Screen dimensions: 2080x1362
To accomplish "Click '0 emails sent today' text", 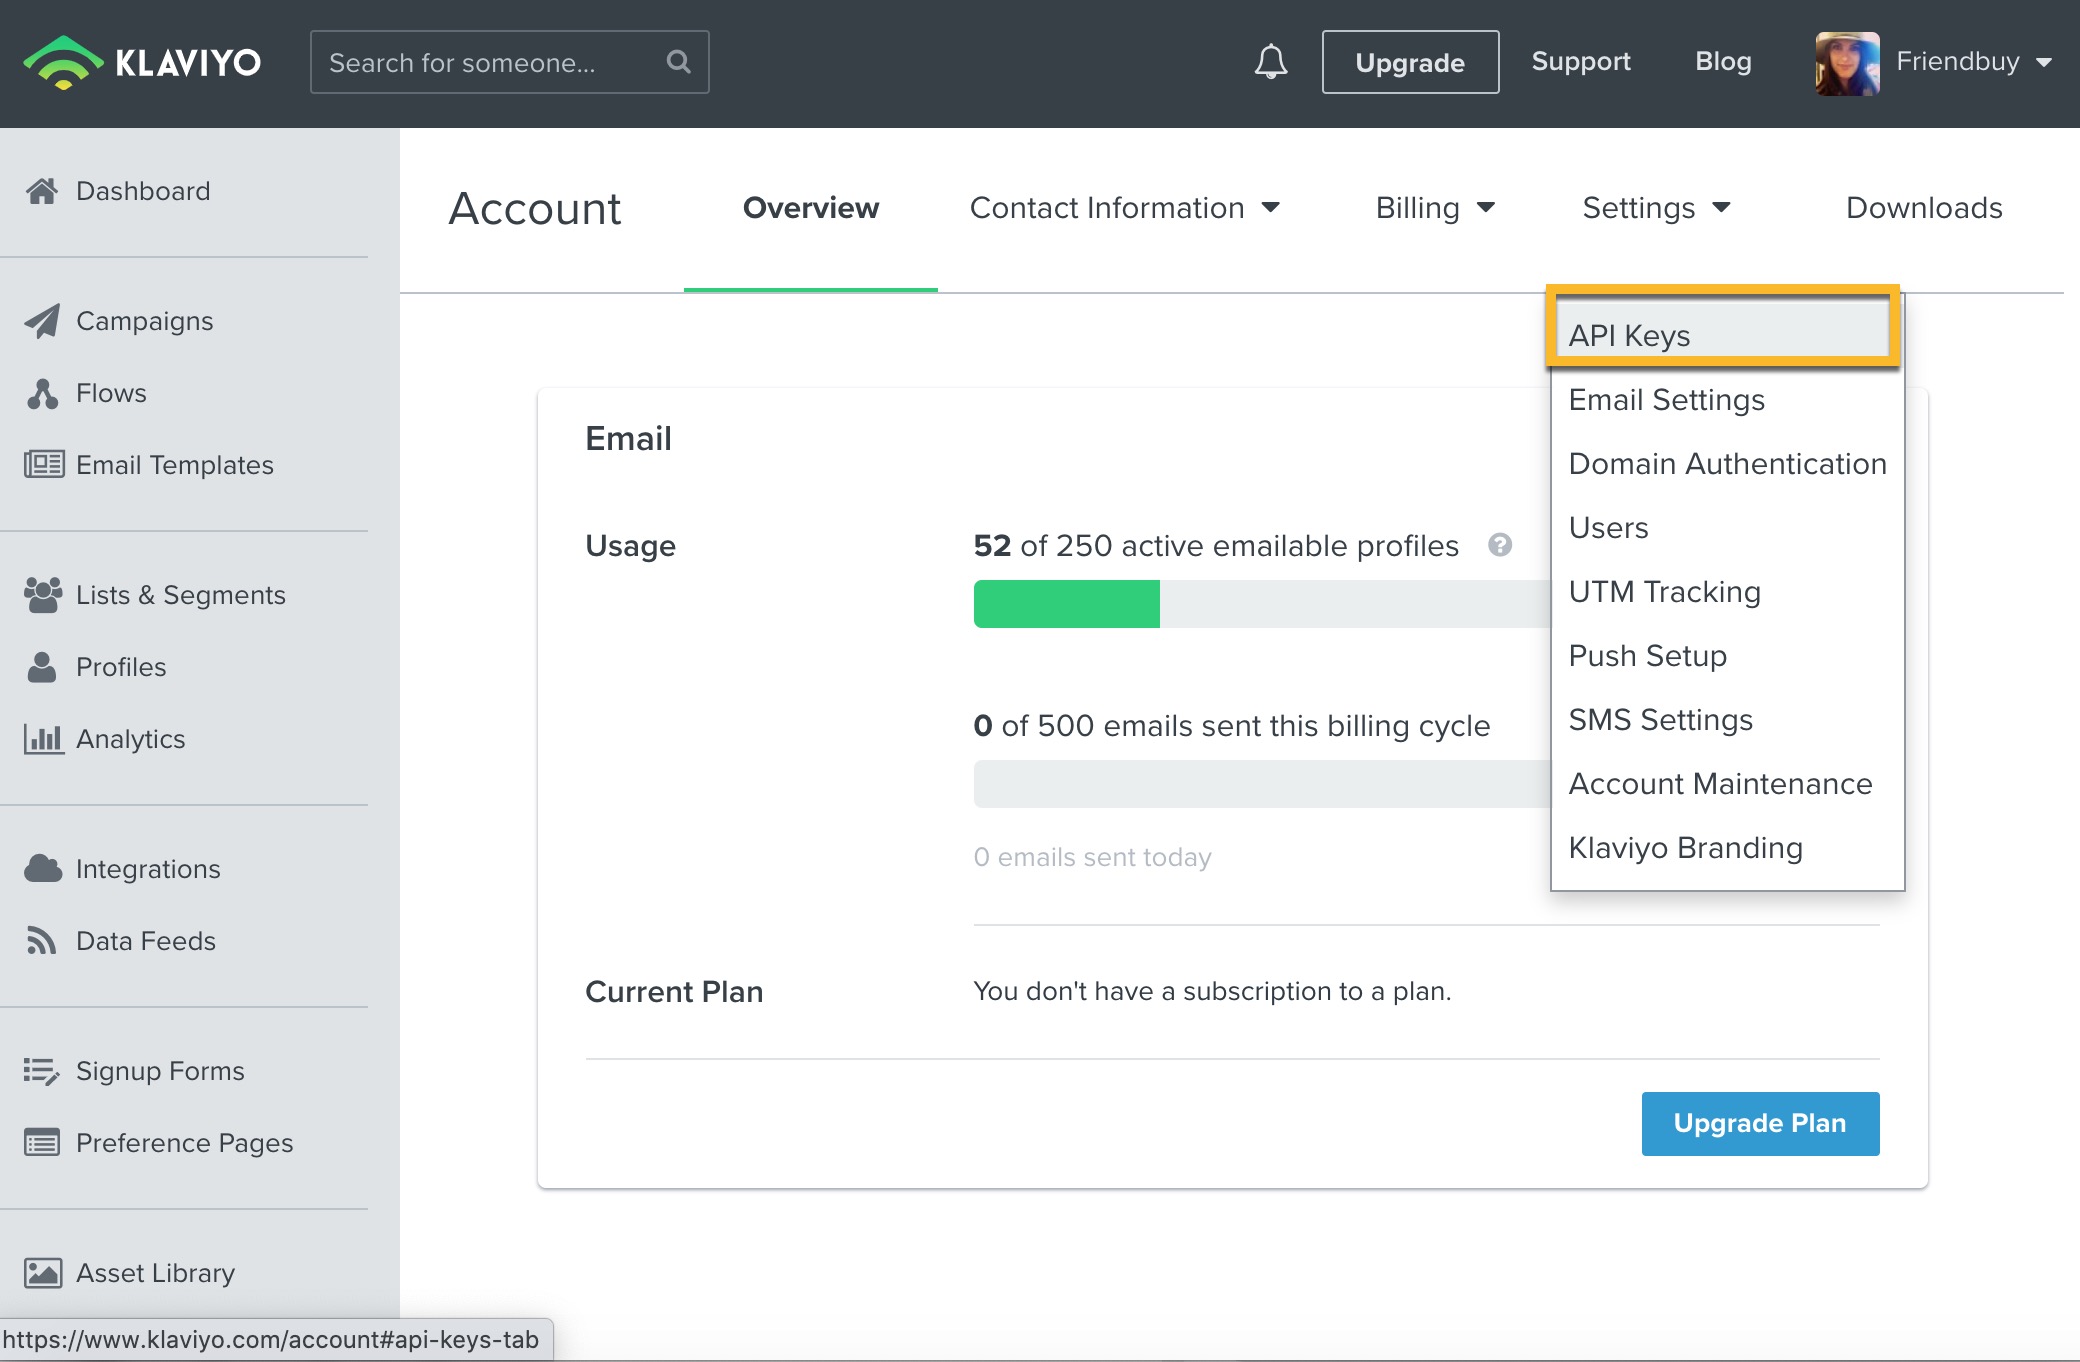I will pos(1092,857).
